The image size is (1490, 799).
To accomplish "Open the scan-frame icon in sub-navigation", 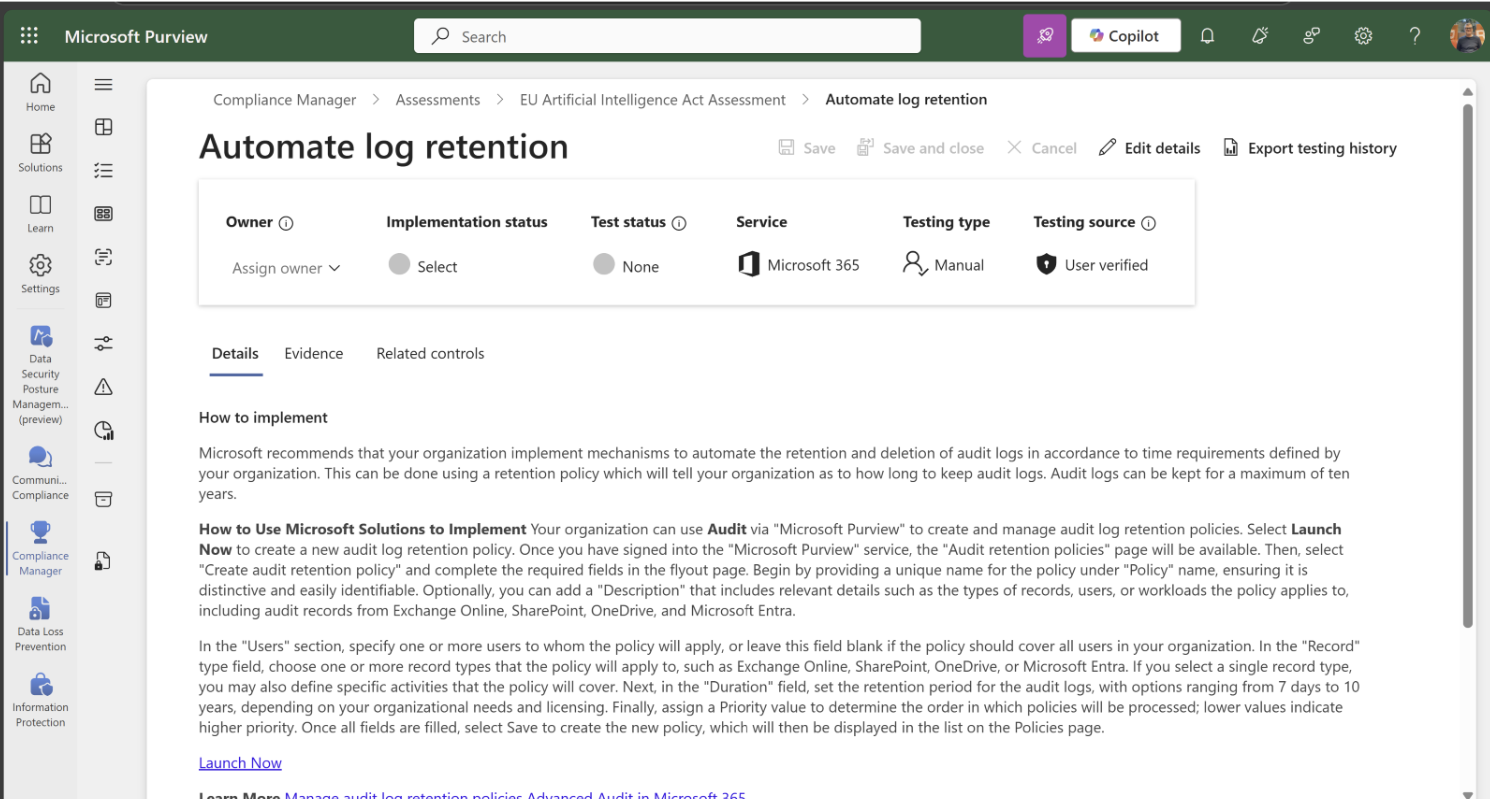I will pos(103,257).
